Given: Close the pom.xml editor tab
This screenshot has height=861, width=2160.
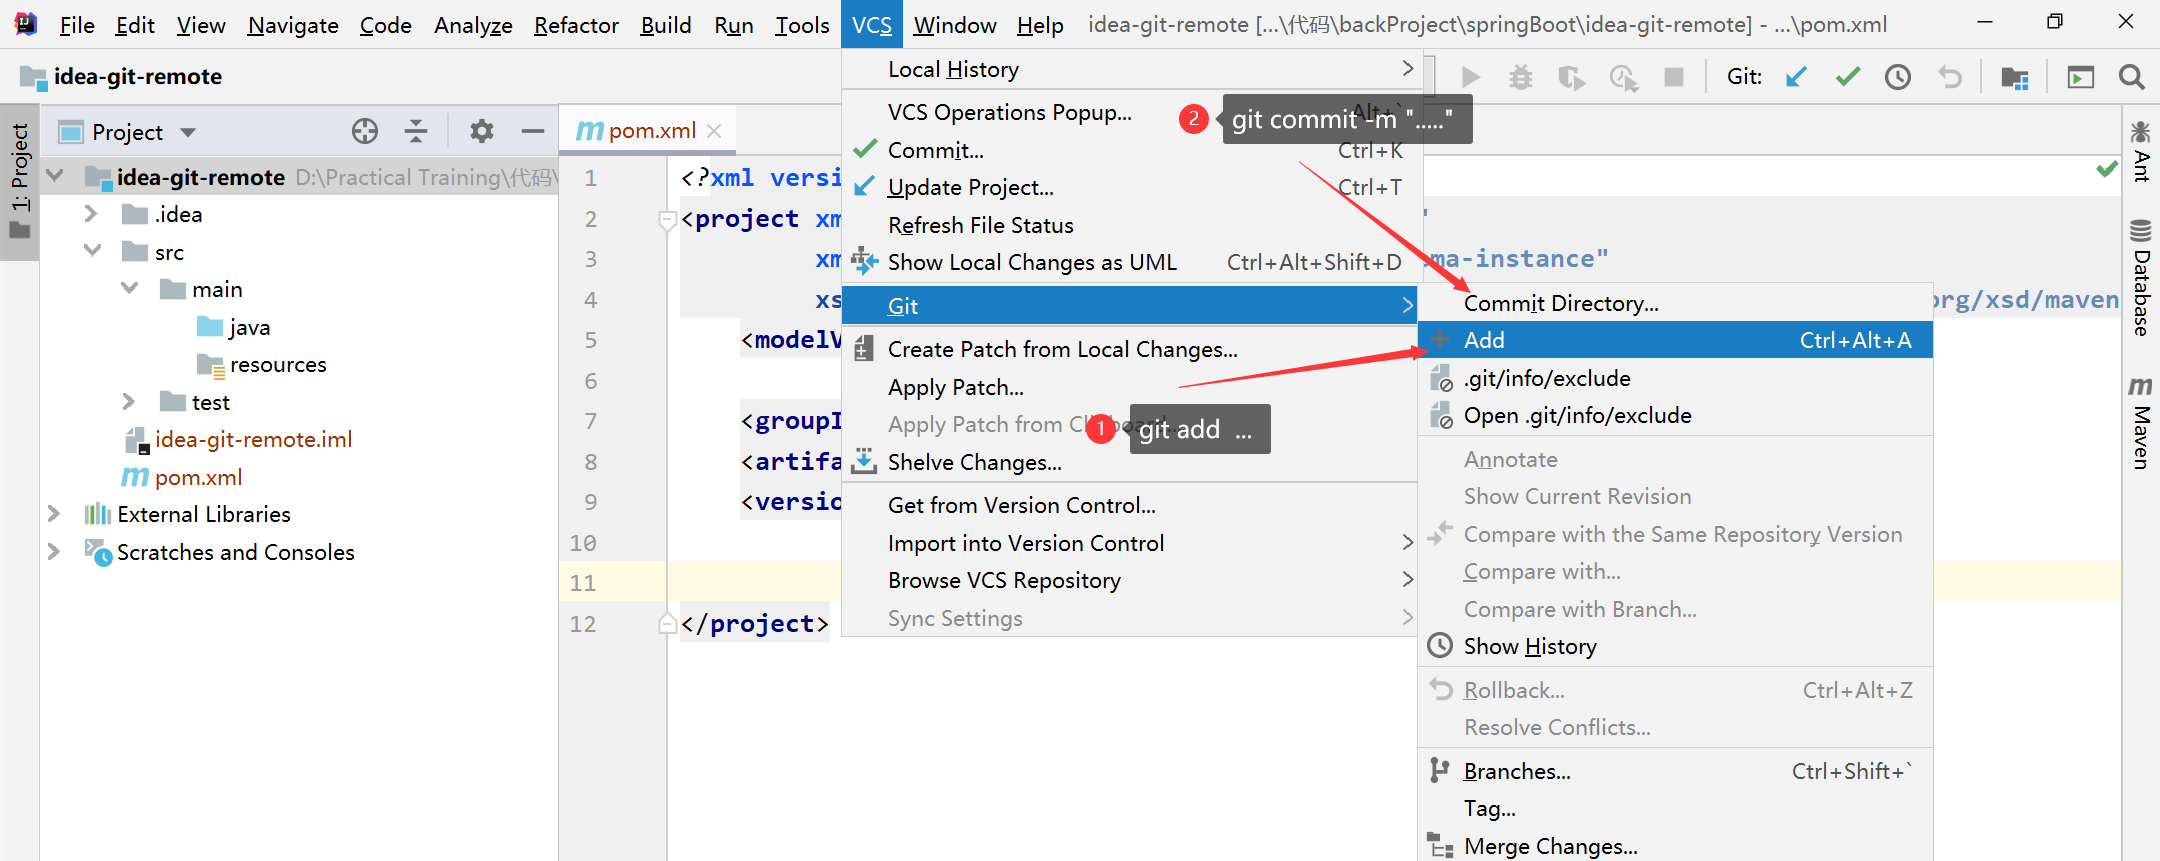Looking at the screenshot, I should [714, 131].
